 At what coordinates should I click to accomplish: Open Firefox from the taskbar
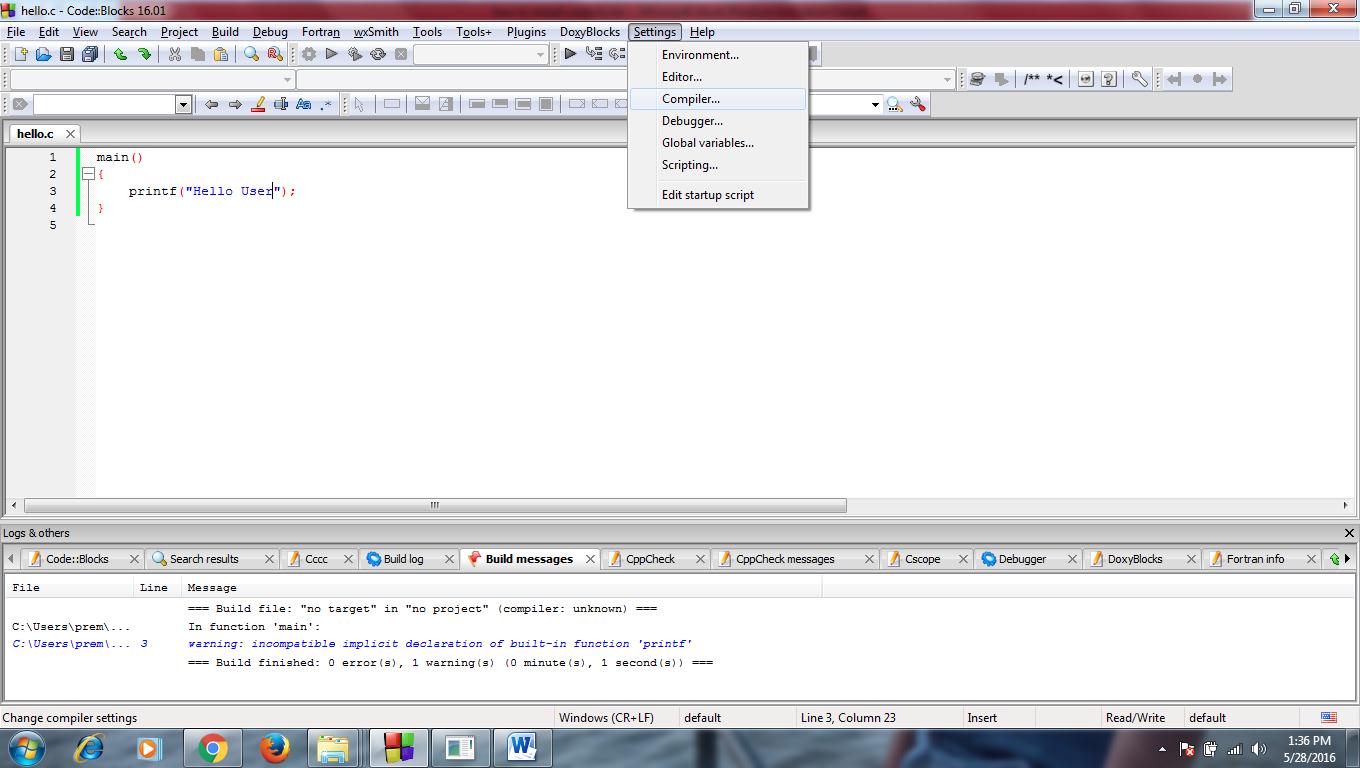(273, 748)
